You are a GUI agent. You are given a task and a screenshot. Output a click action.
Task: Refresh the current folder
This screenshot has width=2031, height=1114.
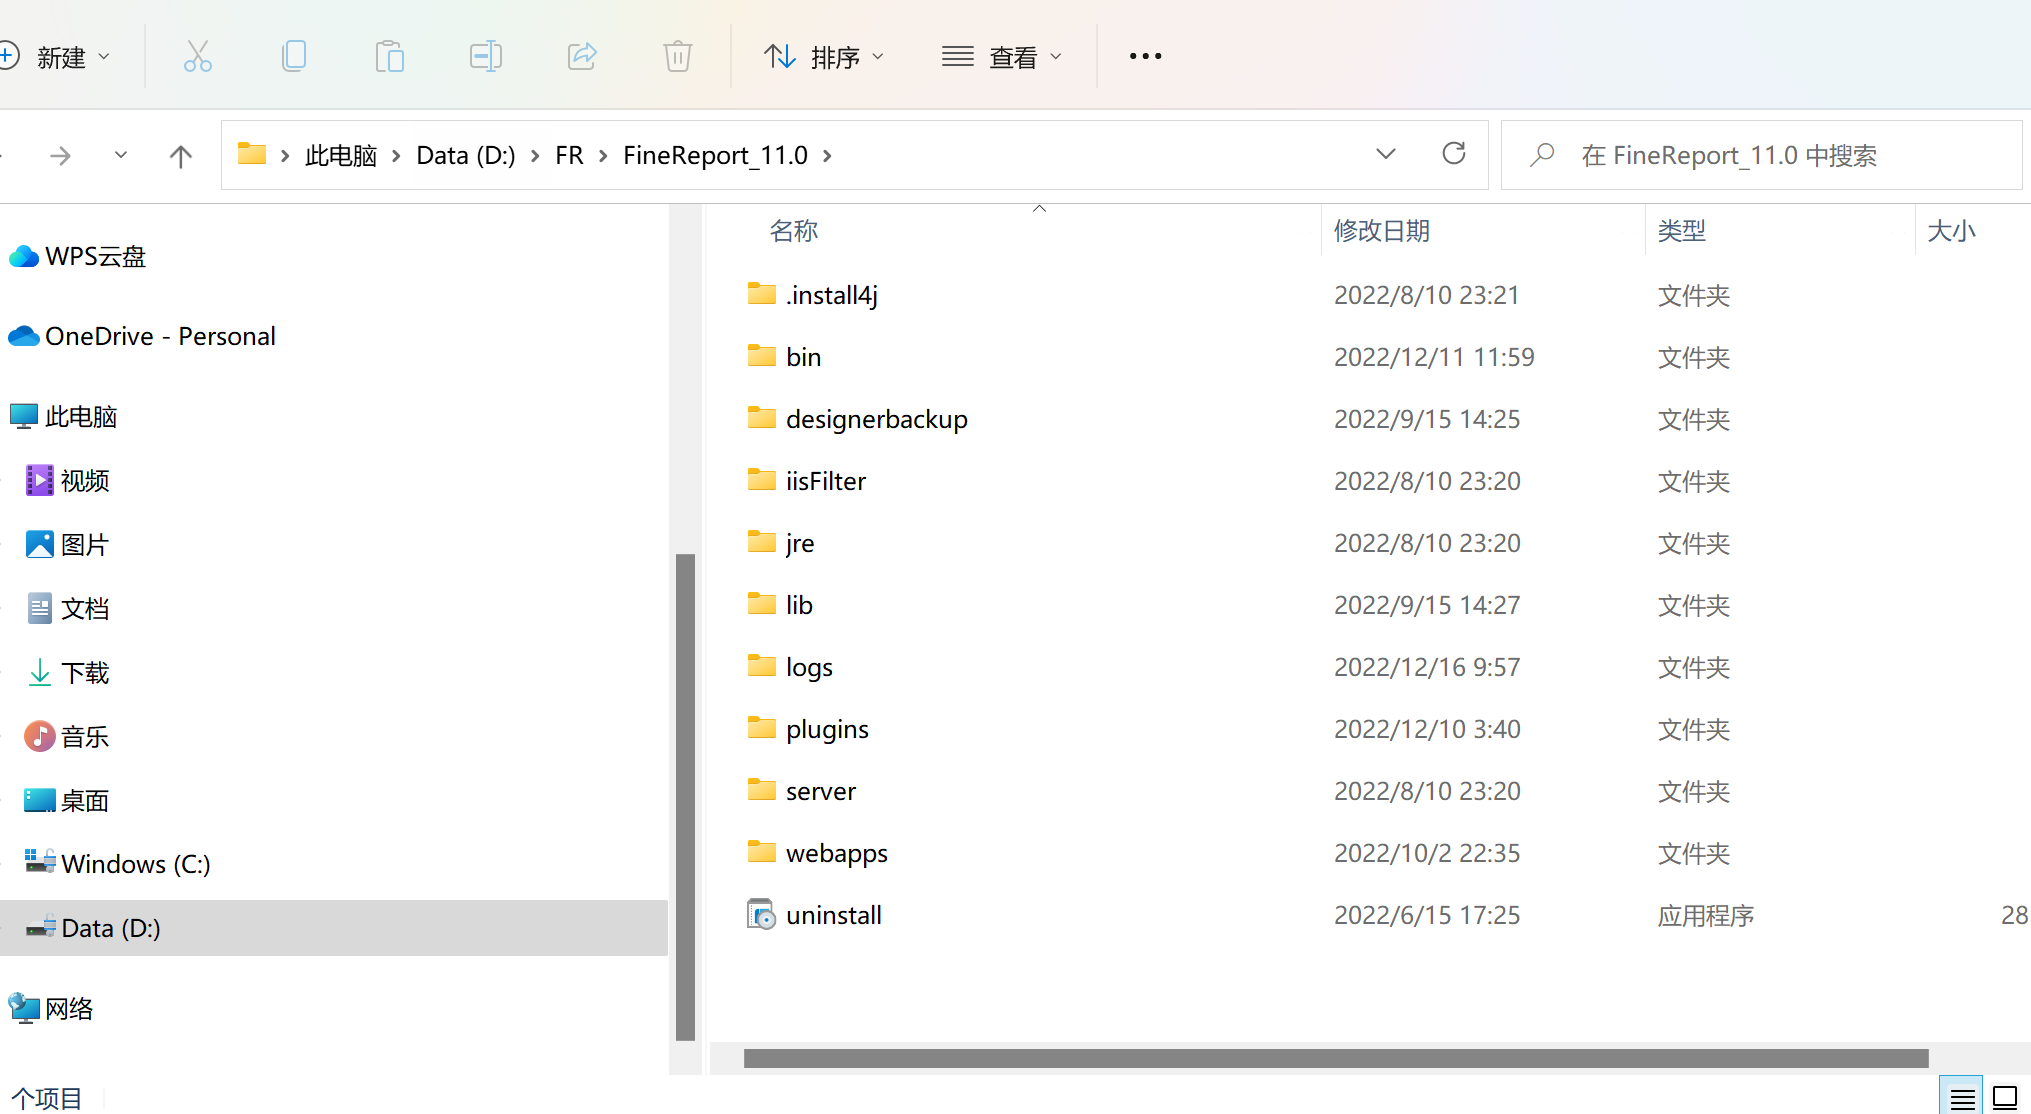1454,154
